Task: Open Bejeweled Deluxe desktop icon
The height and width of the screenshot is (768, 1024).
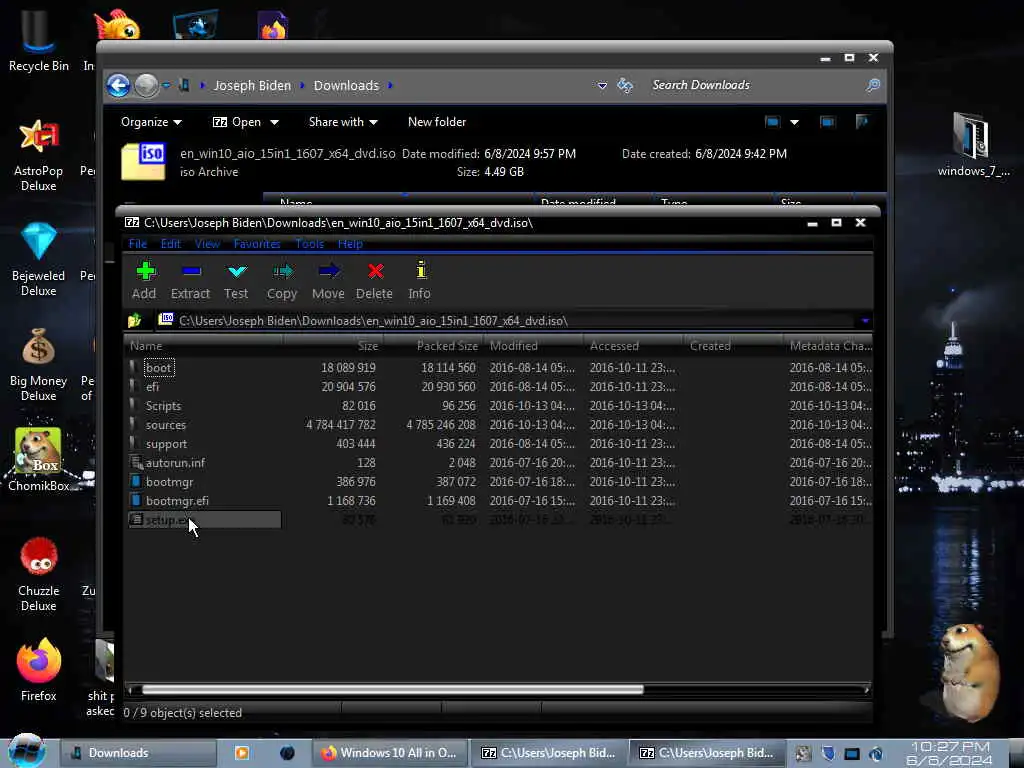Action: (39, 260)
